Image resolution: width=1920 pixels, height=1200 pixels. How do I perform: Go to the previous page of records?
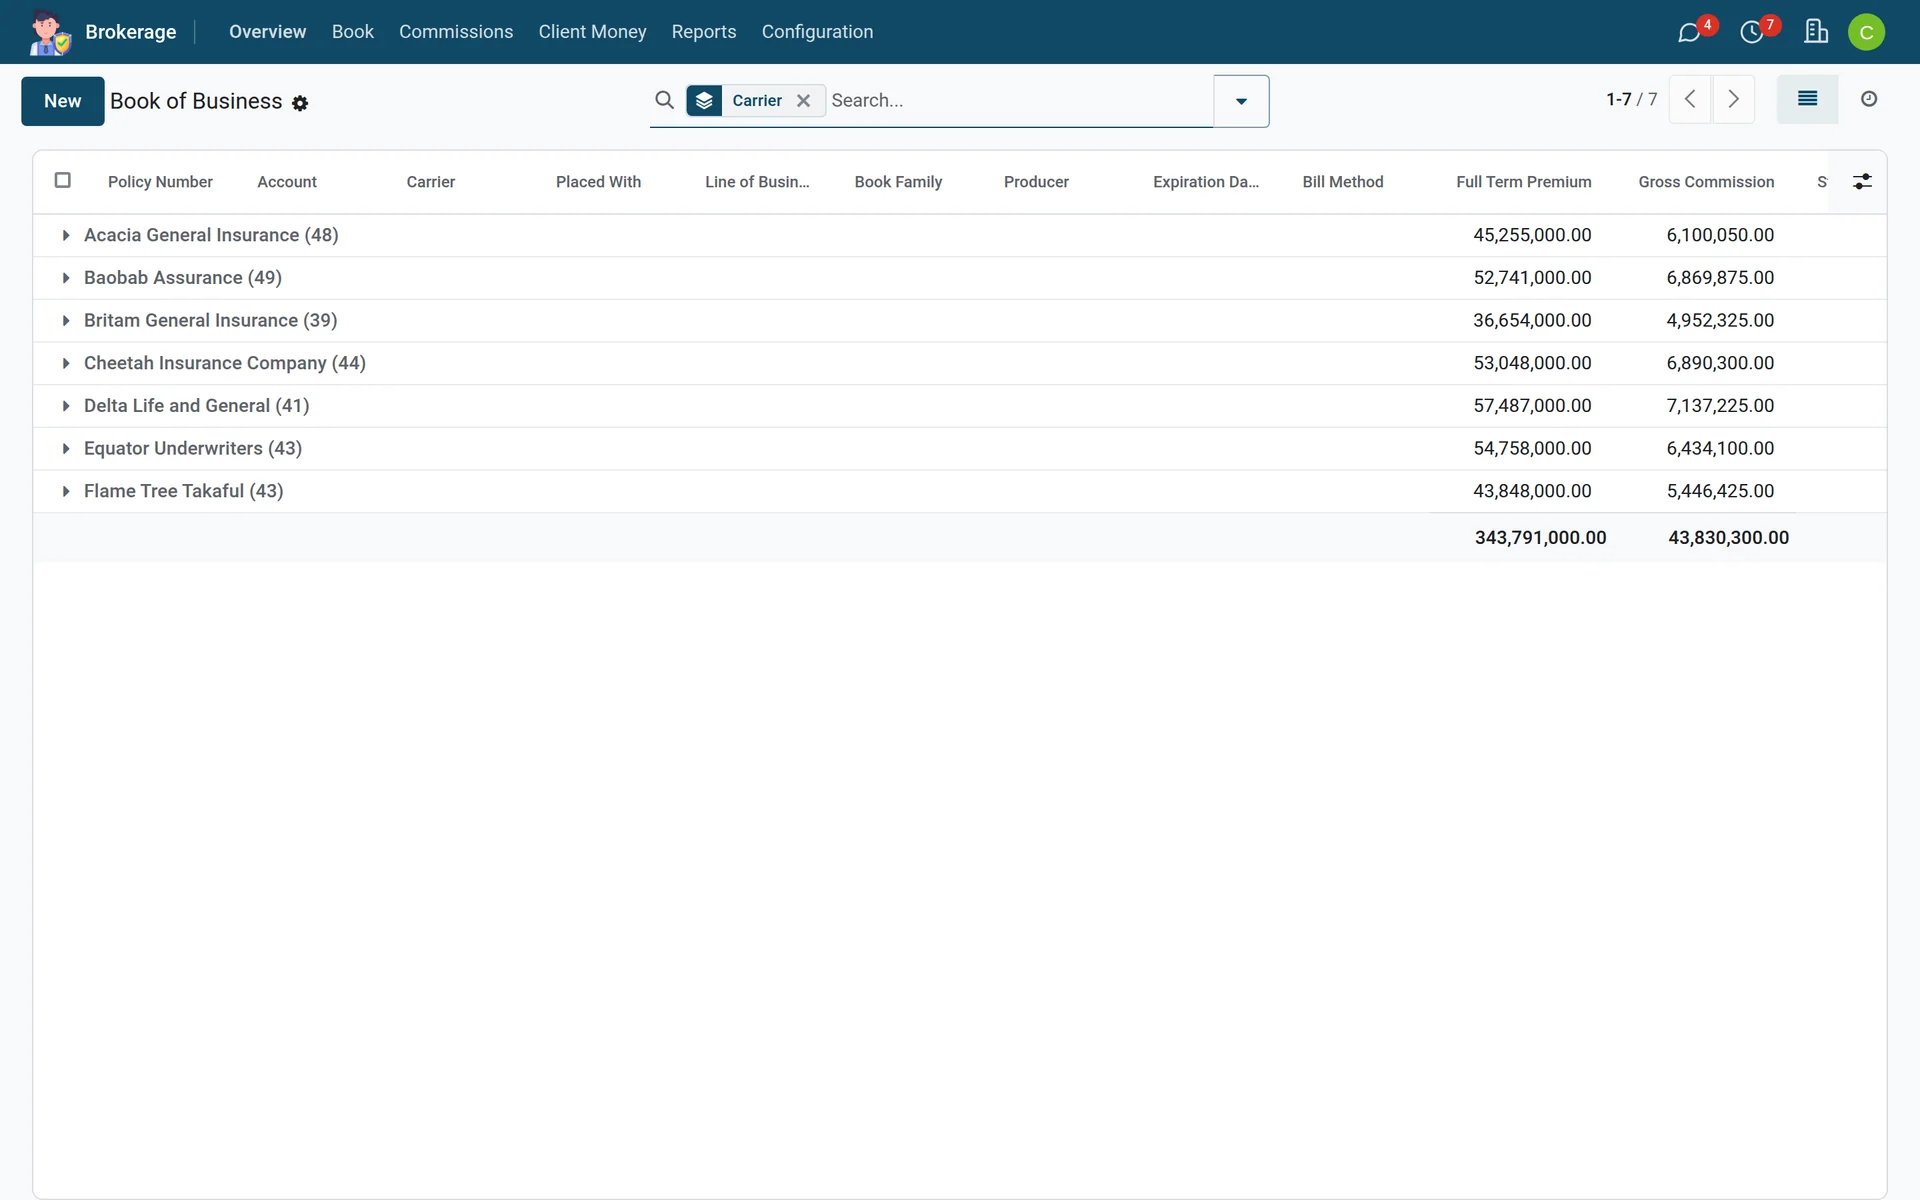click(1690, 99)
